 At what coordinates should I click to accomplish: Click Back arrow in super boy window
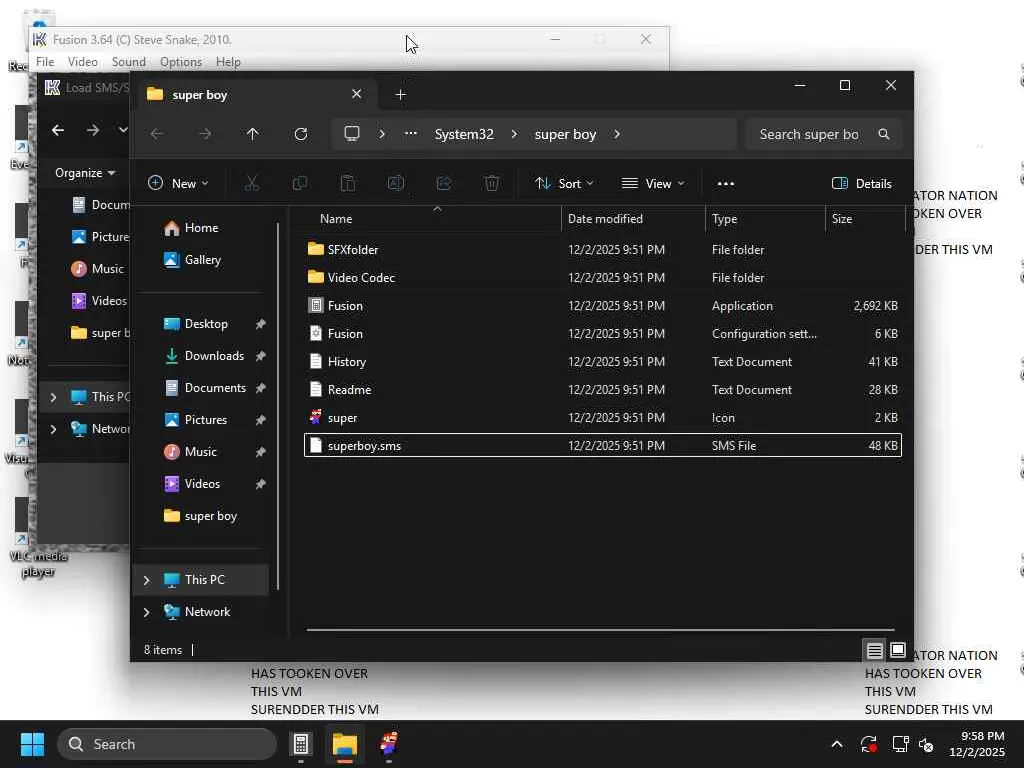[x=157, y=134]
